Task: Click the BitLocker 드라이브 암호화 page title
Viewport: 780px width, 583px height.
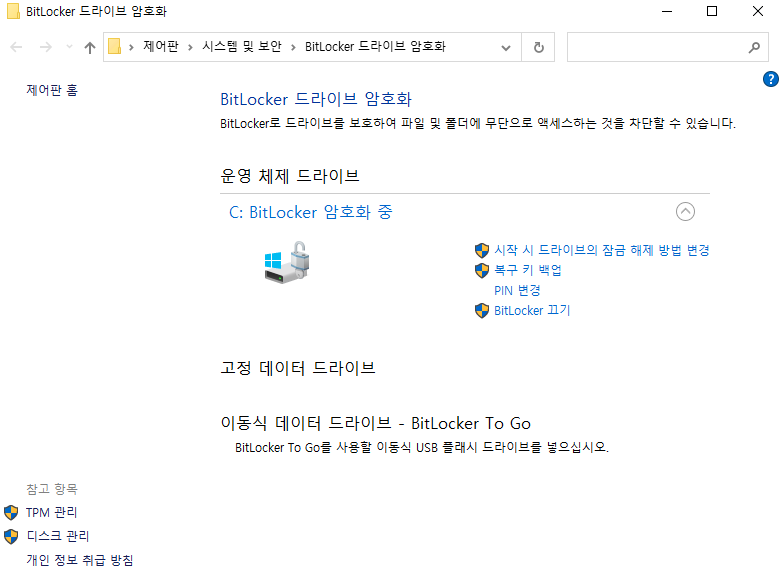Action: [316, 99]
